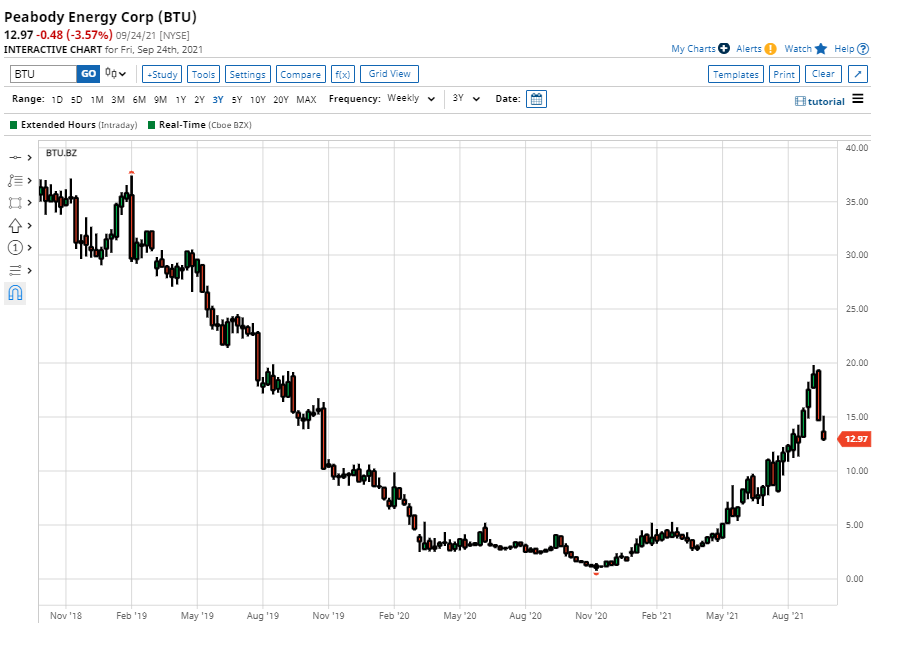Expand the arrow marker tool submenu
This screenshot has width=906, height=653.
[x=29, y=226]
